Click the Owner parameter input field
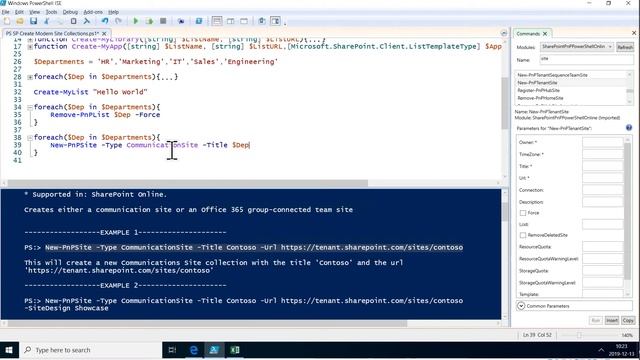 pos(602,142)
